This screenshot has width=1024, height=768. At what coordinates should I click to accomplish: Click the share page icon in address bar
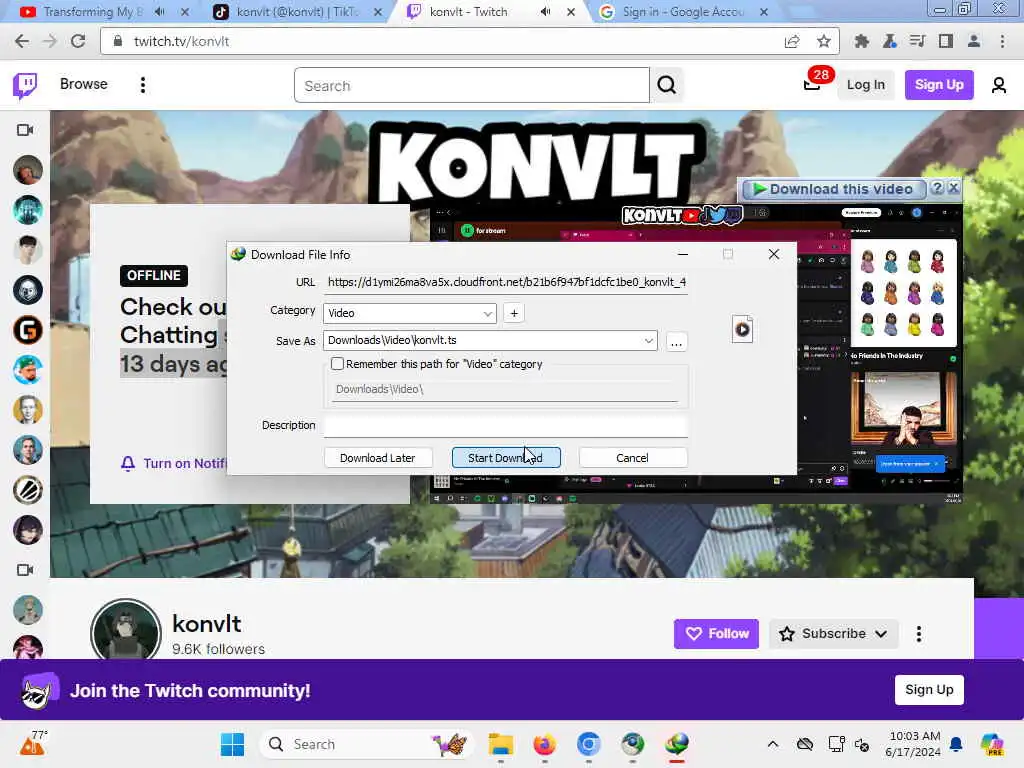(x=792, y=41)
